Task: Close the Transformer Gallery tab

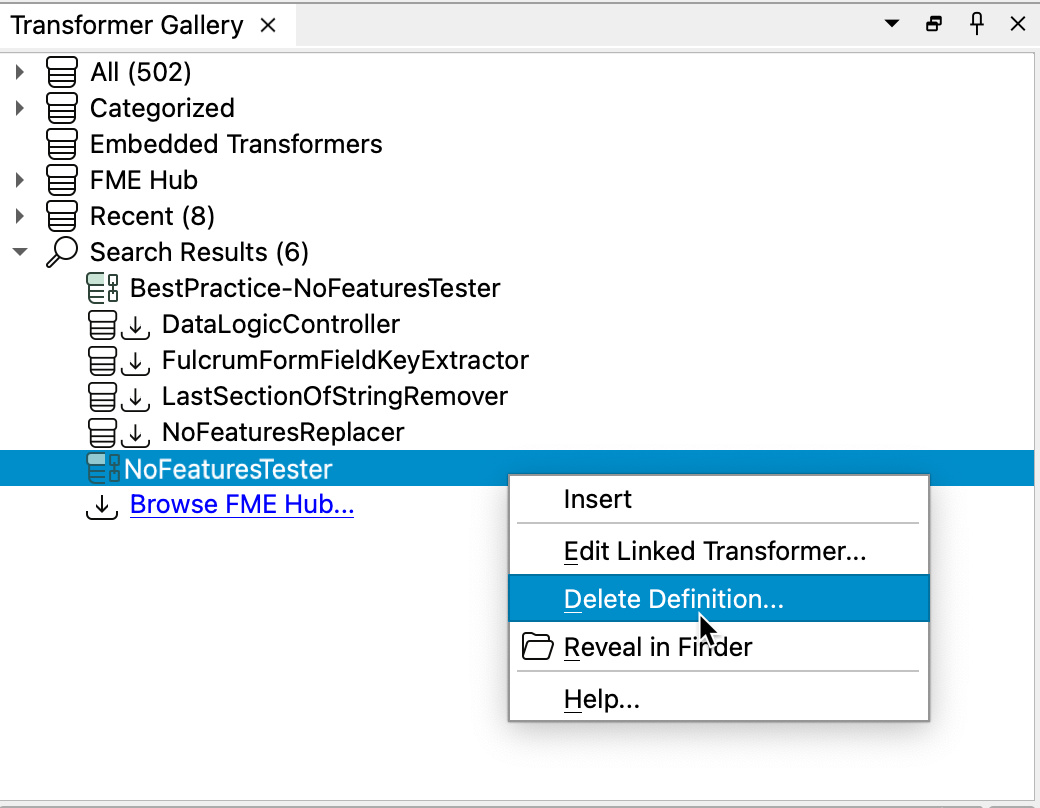Action: point(268,25)
